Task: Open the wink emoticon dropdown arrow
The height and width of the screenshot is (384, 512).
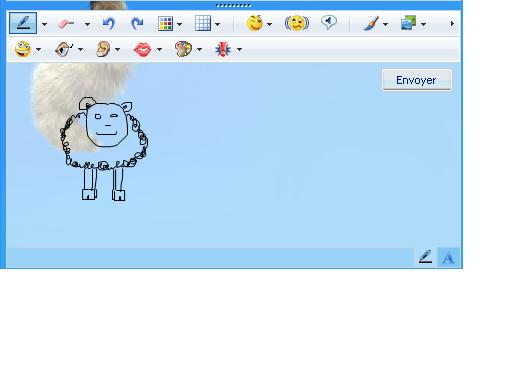Action: tap(269, 24)
